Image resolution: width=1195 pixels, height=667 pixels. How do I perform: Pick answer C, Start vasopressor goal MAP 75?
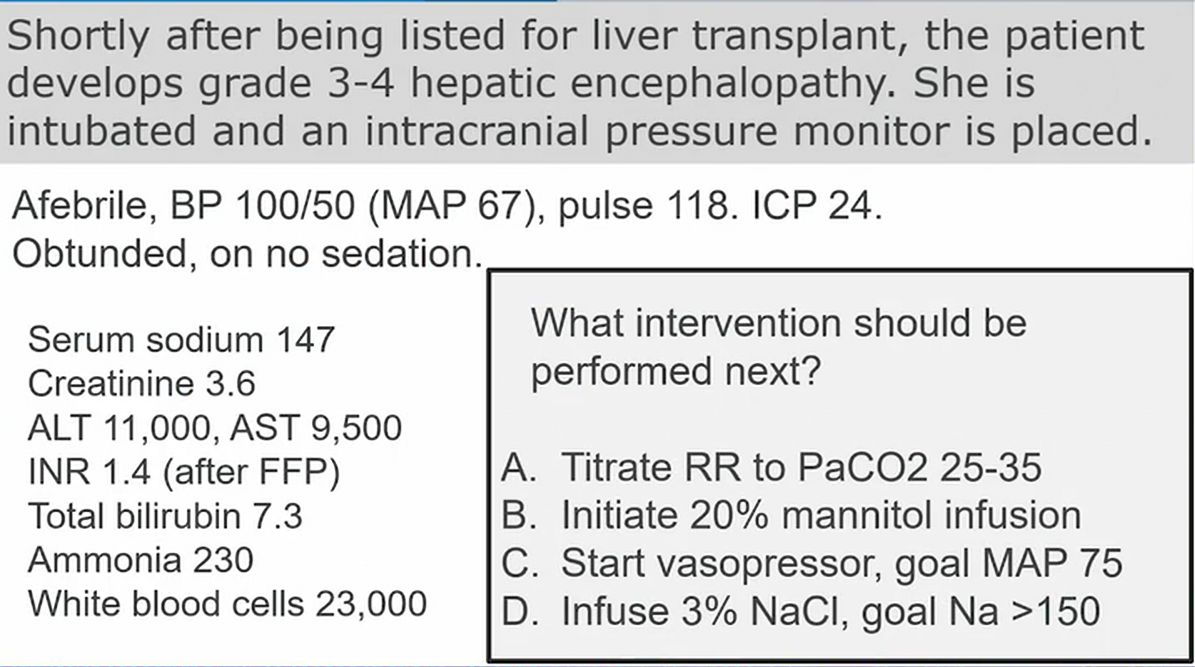click(x=812, y=563)
